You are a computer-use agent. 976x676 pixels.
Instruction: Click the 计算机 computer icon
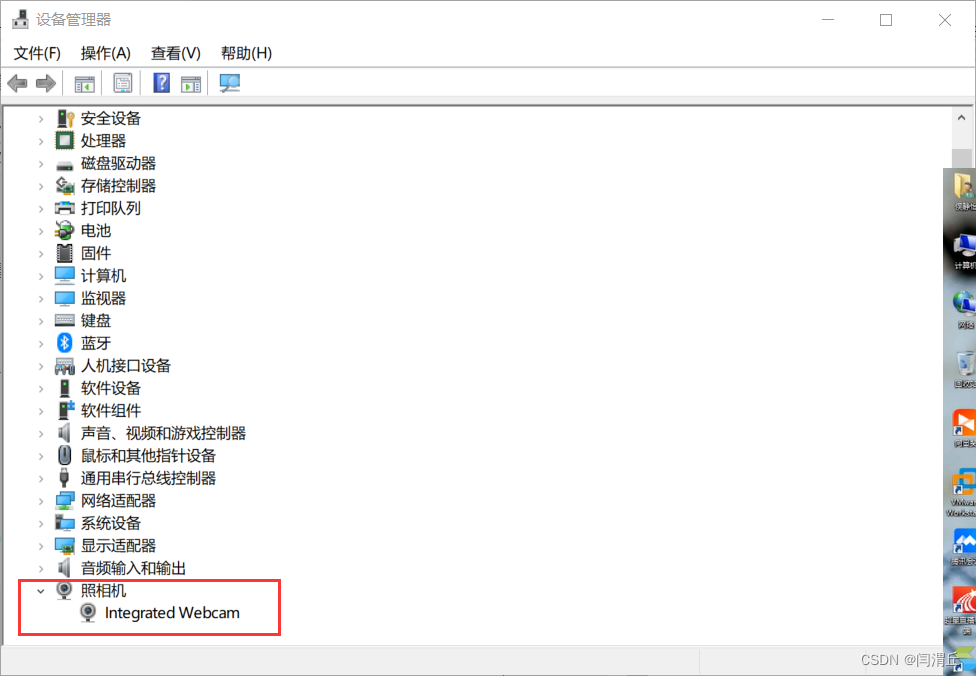(x=65, y=275)
